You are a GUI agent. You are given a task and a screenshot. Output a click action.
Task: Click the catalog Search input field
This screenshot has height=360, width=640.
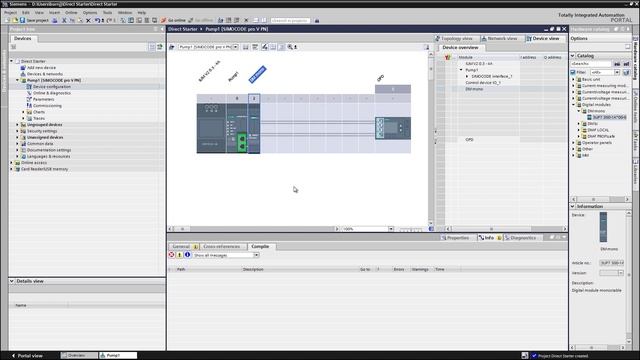591,64
